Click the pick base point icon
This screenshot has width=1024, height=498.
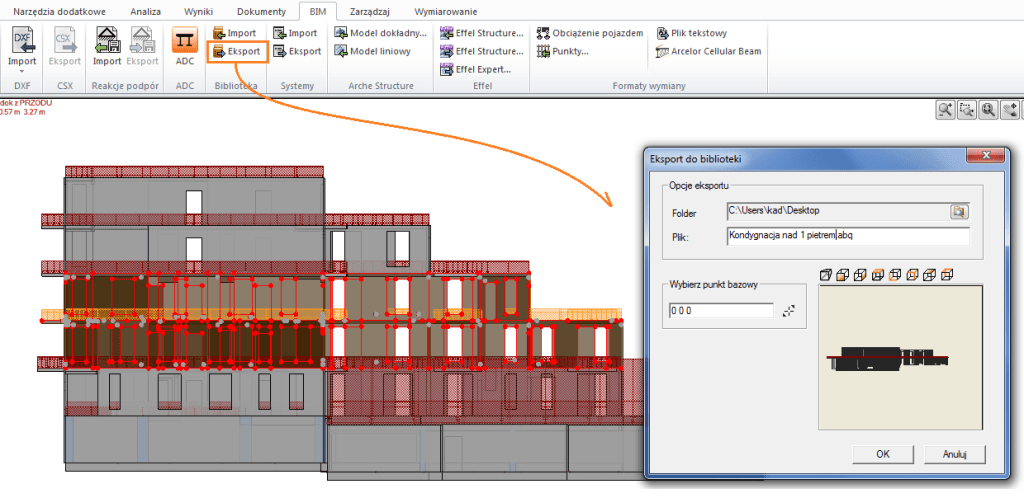pos(789,311)
